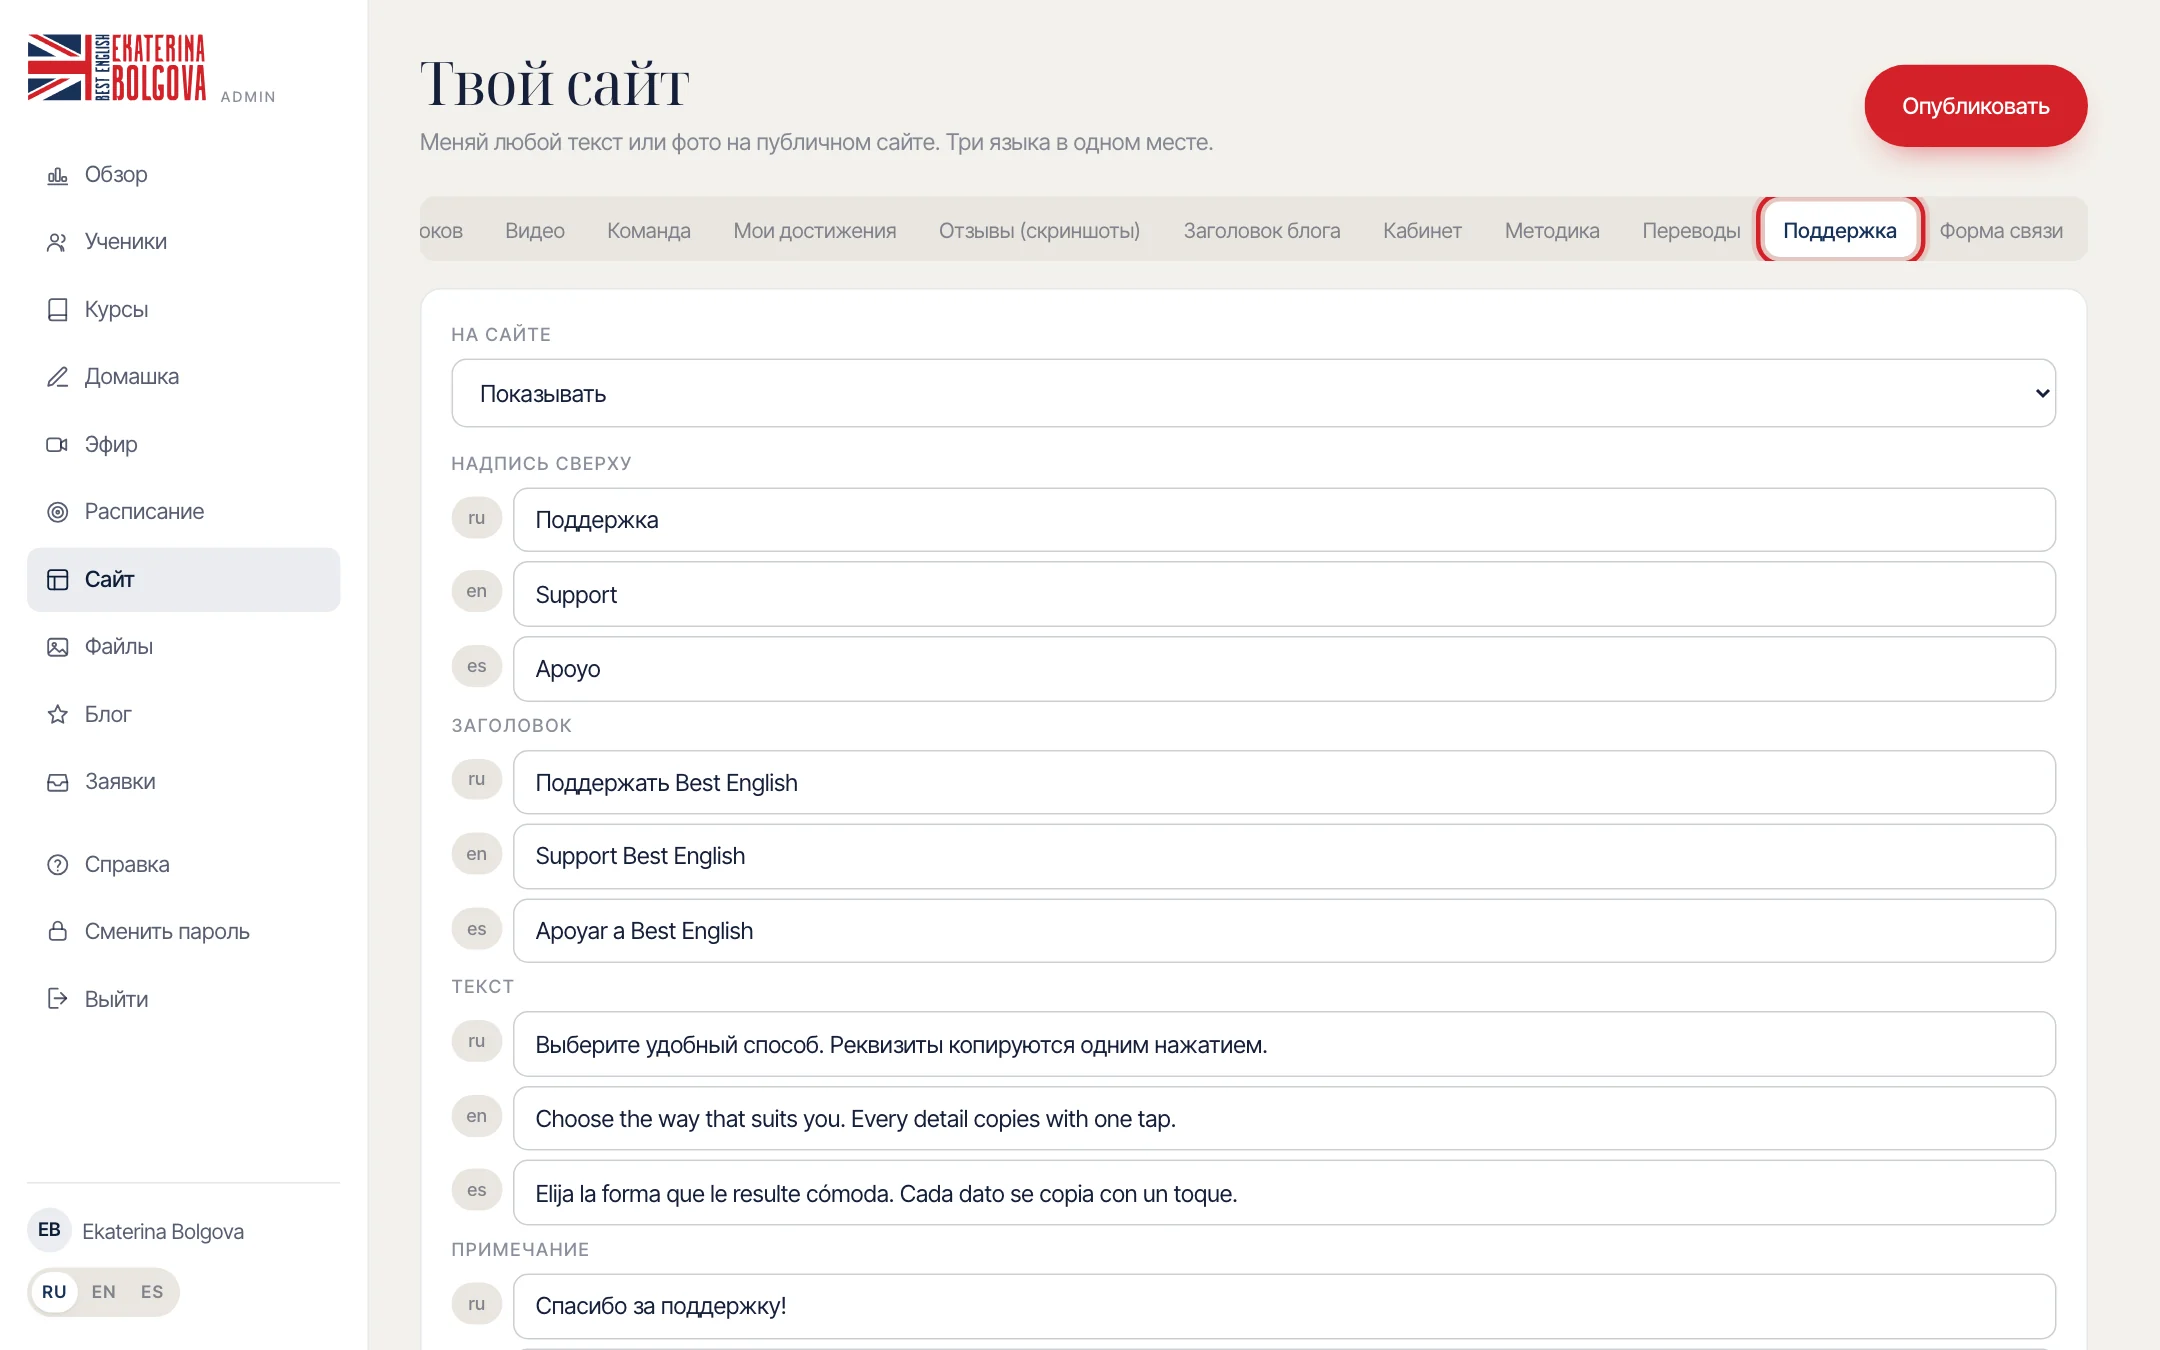This screenshot has width=2160, height=1350.
Task: Edit the Spanish Apoyo caption field
Action: (x=1284, y=669)
